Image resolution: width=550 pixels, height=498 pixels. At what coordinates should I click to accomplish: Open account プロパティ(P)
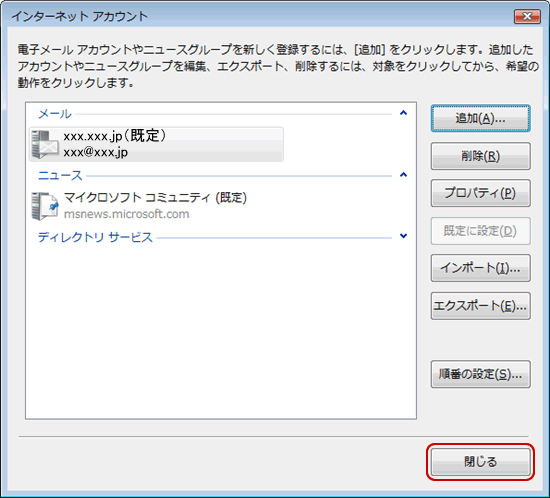481,193
